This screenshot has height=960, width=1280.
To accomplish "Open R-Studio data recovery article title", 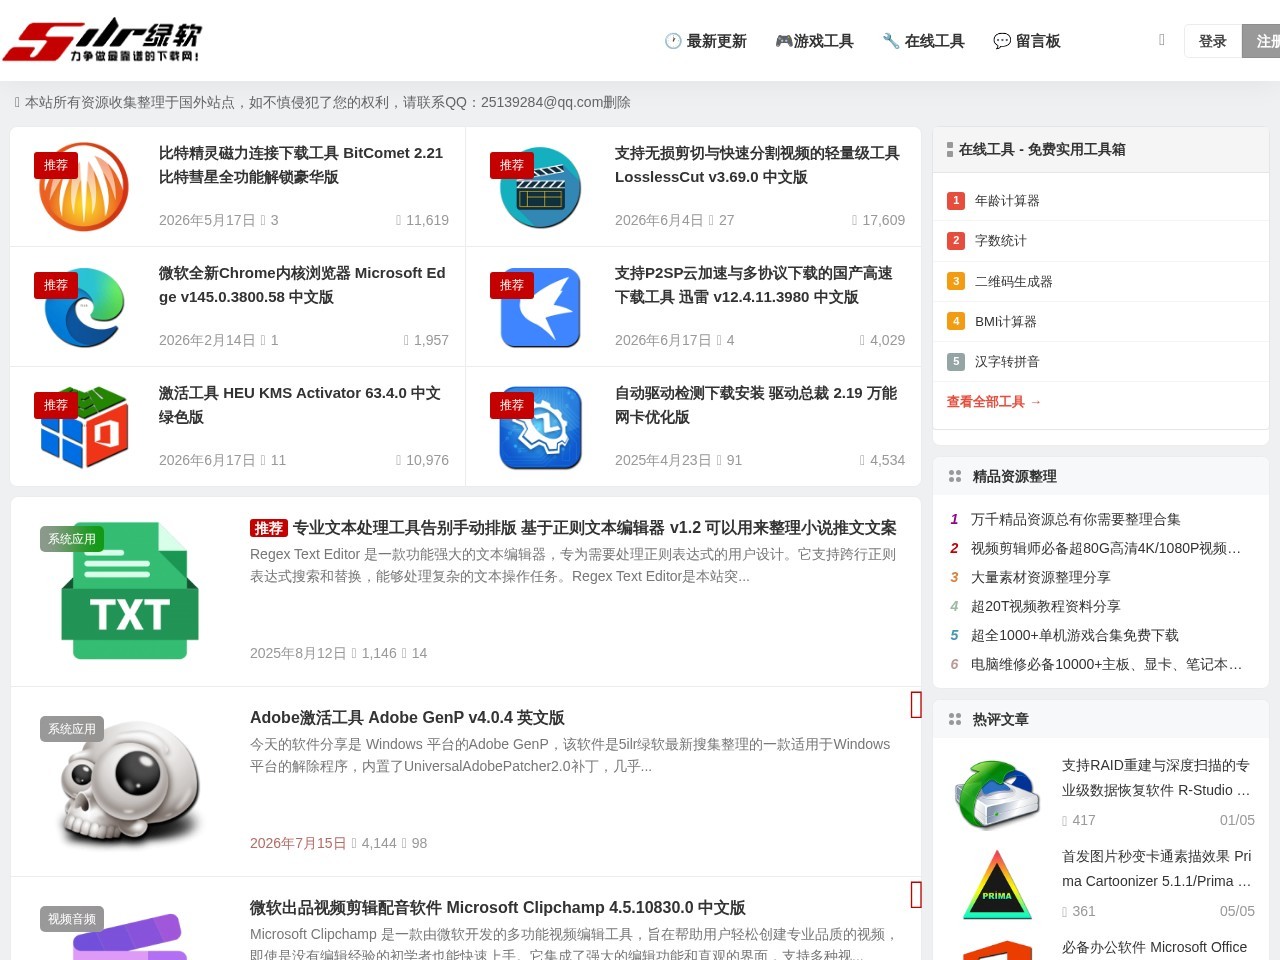I will [x=1156, y=778].
